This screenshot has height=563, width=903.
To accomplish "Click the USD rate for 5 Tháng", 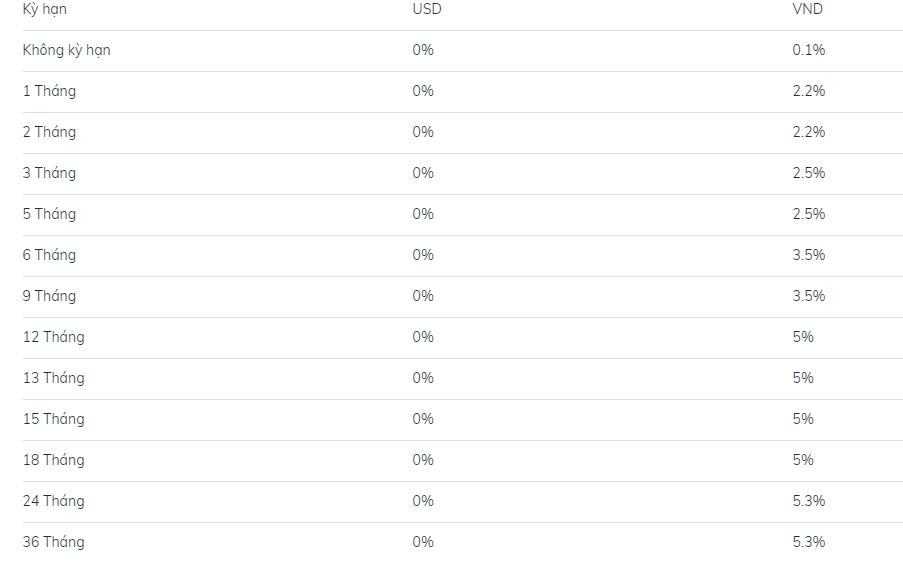I will tap(423, 214).
